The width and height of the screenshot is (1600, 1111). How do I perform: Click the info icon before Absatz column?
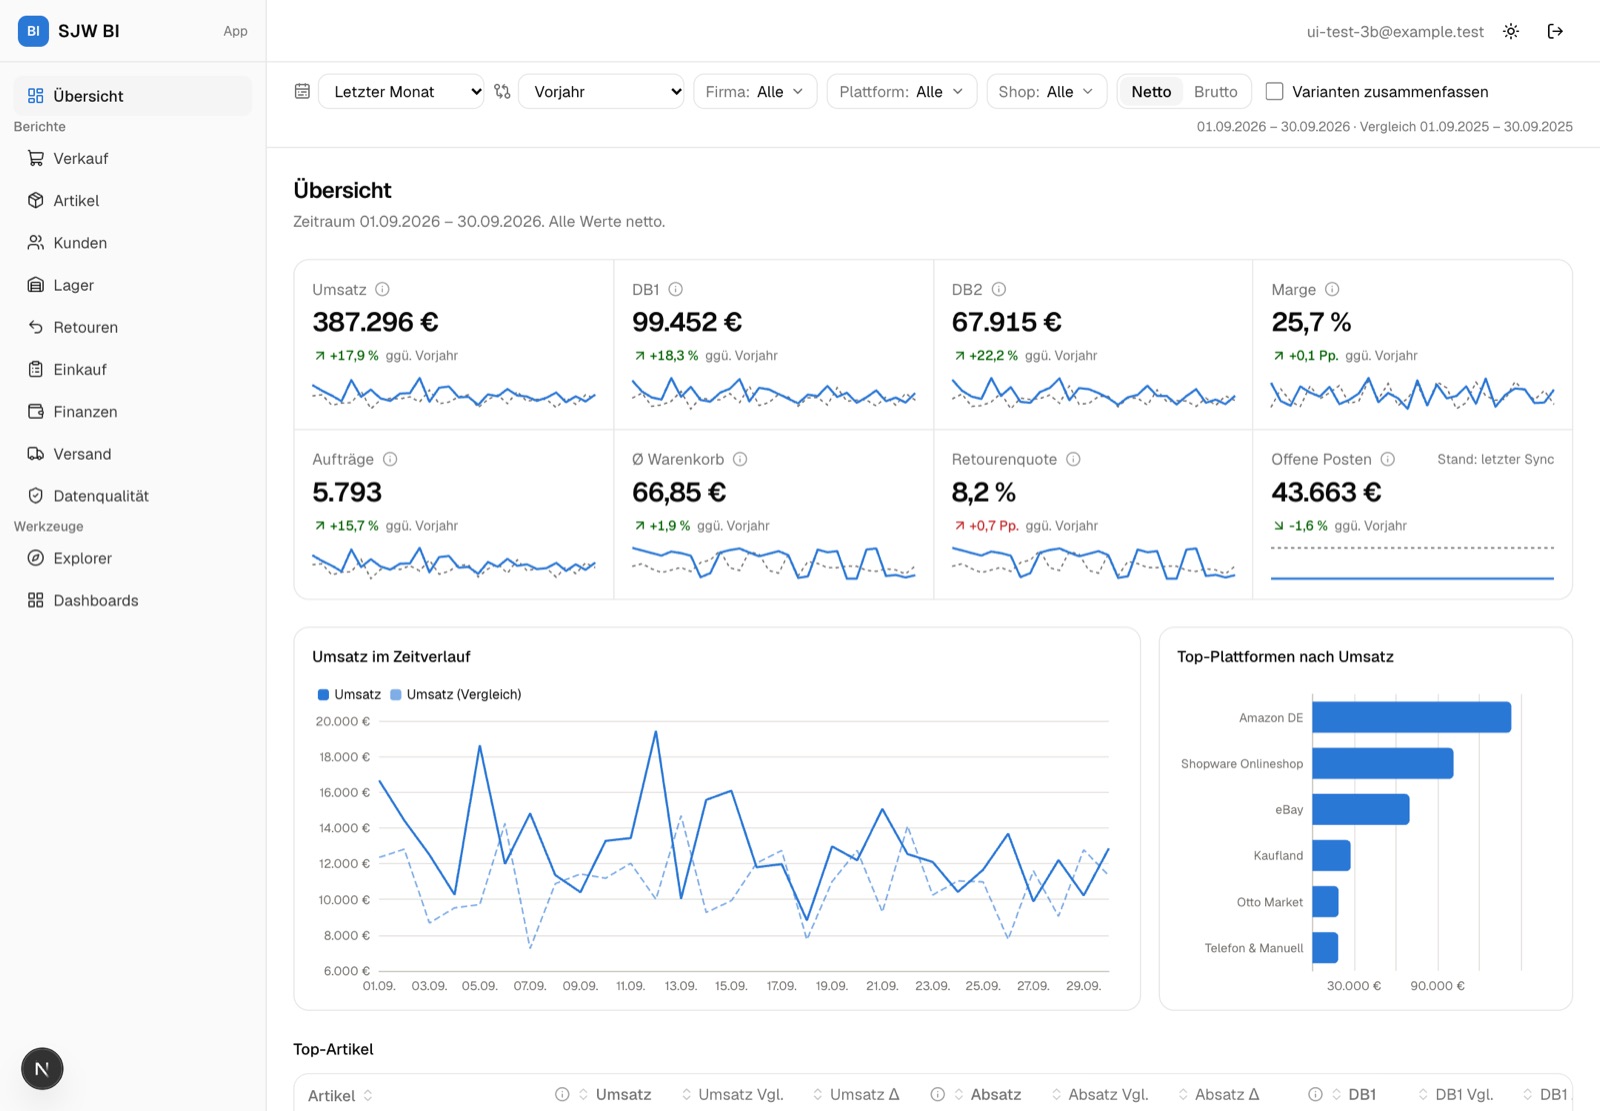click(937, 1095)
